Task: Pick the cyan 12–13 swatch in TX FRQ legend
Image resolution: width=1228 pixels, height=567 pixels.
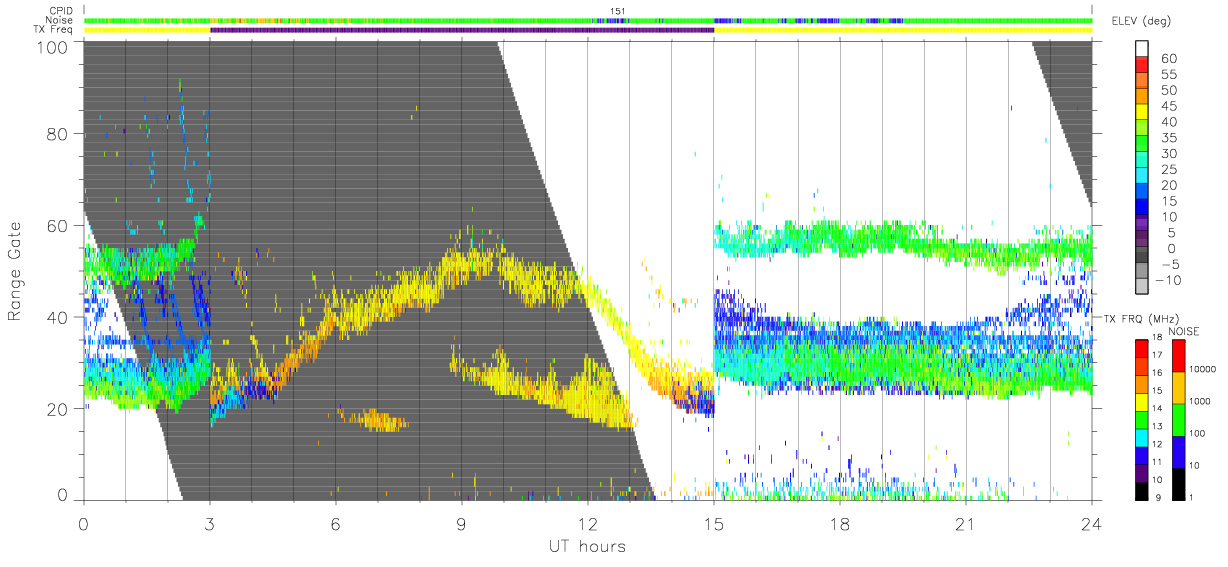Action: click(x=1144, y=438)
